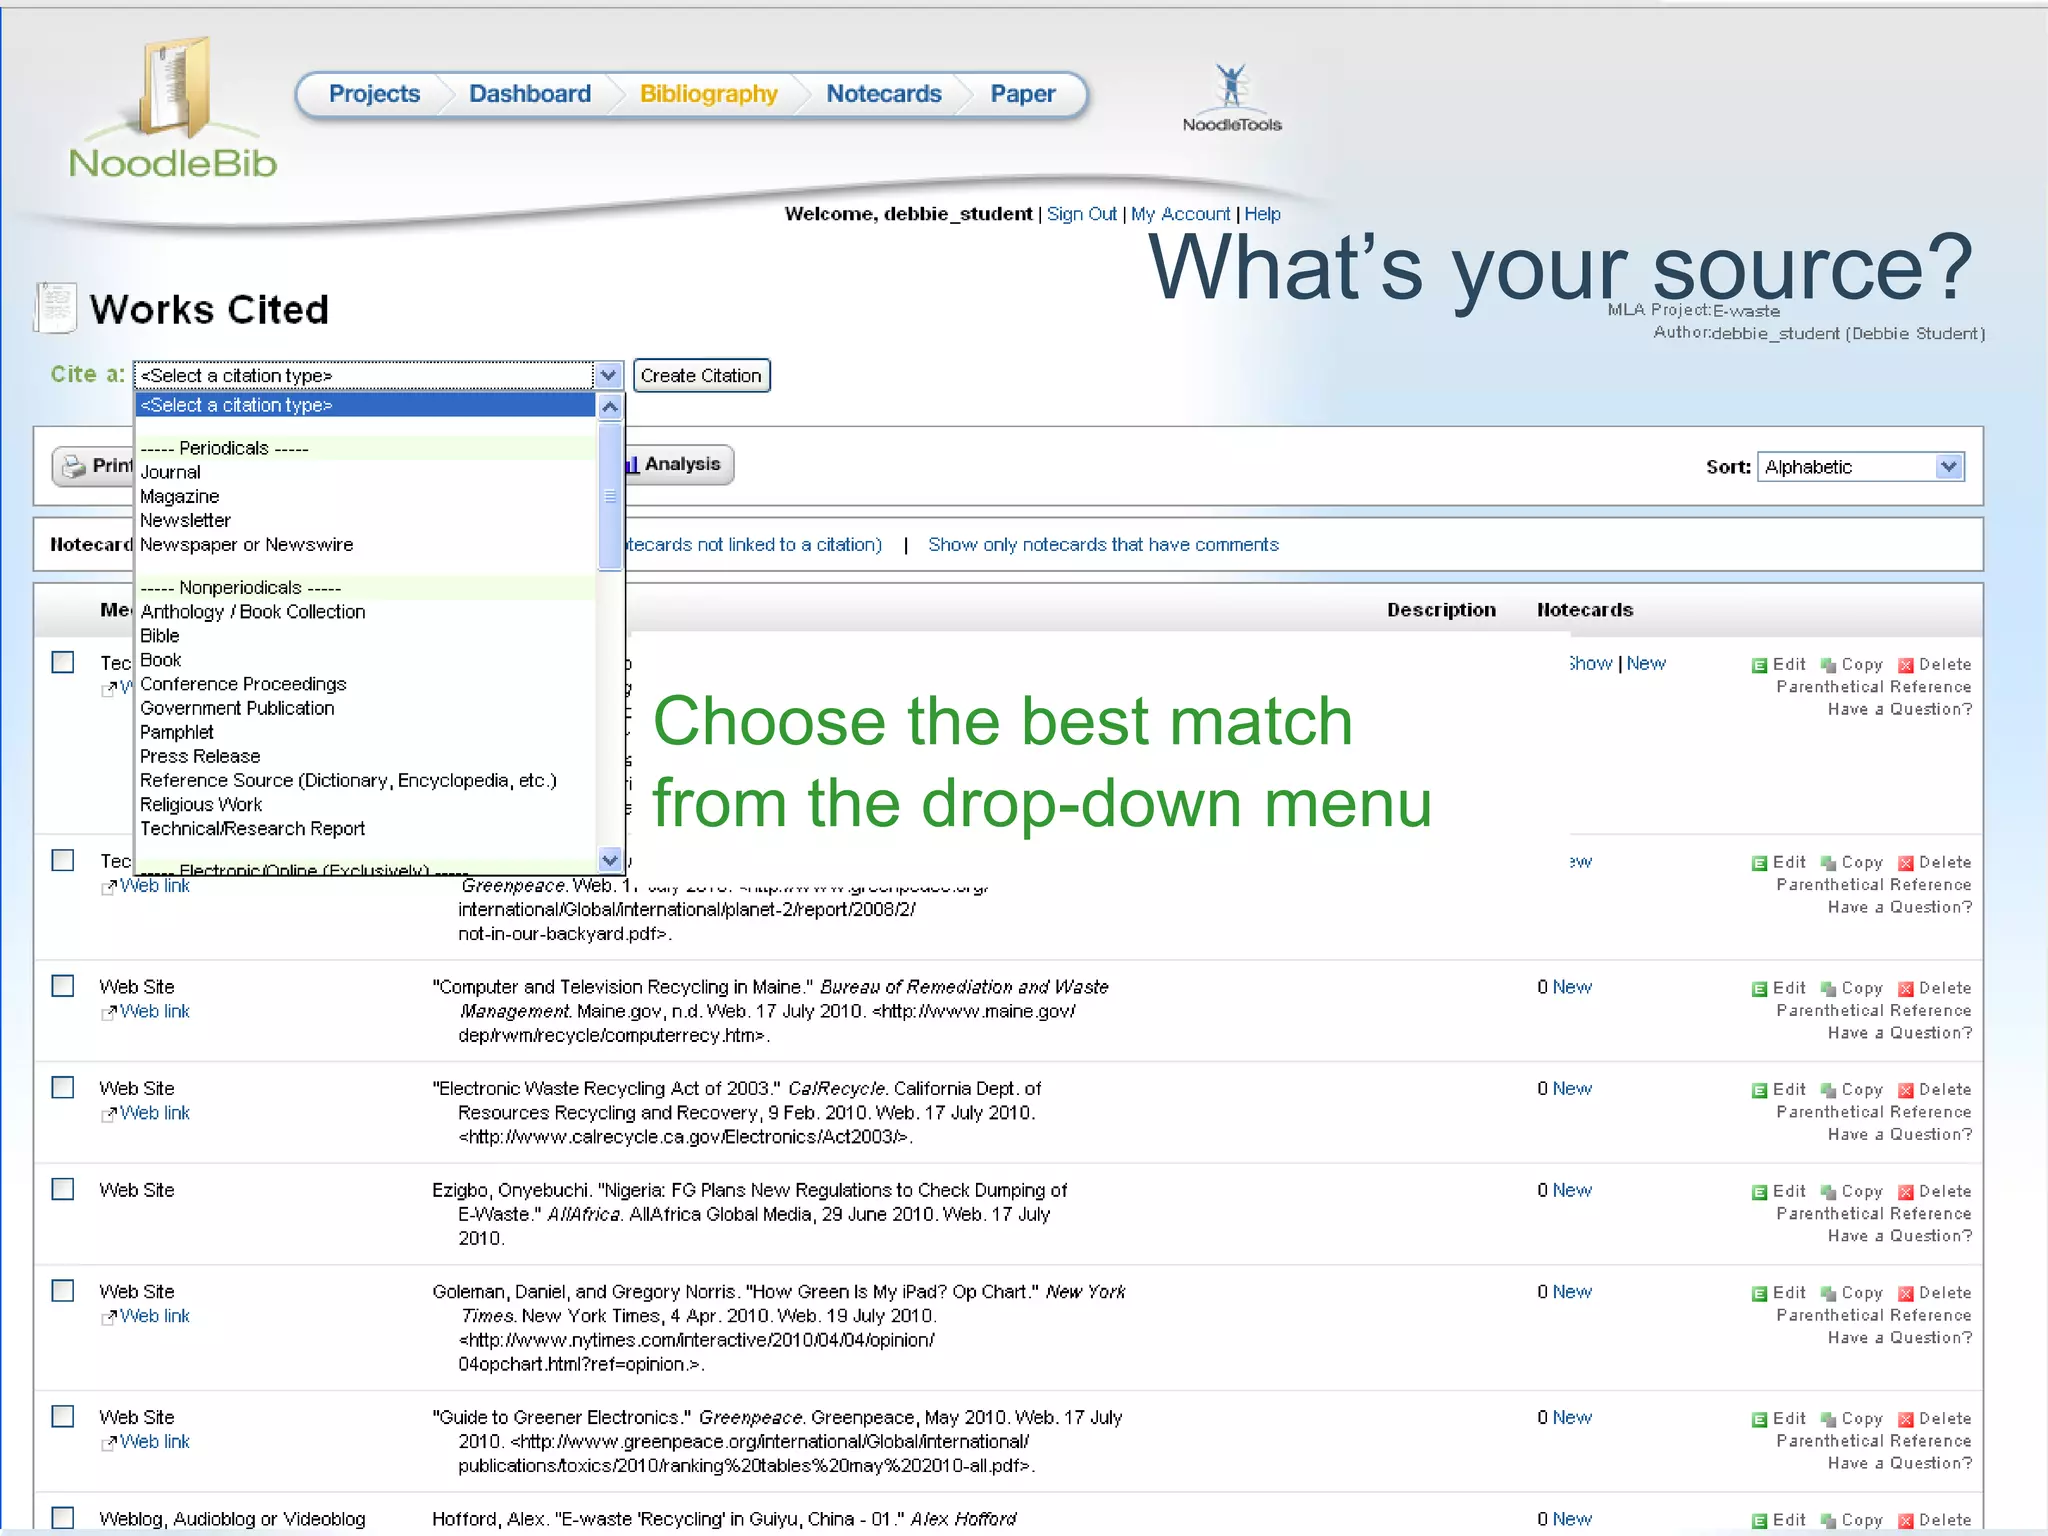
Task: Click Delete icon for CalRecycle citation
Action: pos(1906,1090)
